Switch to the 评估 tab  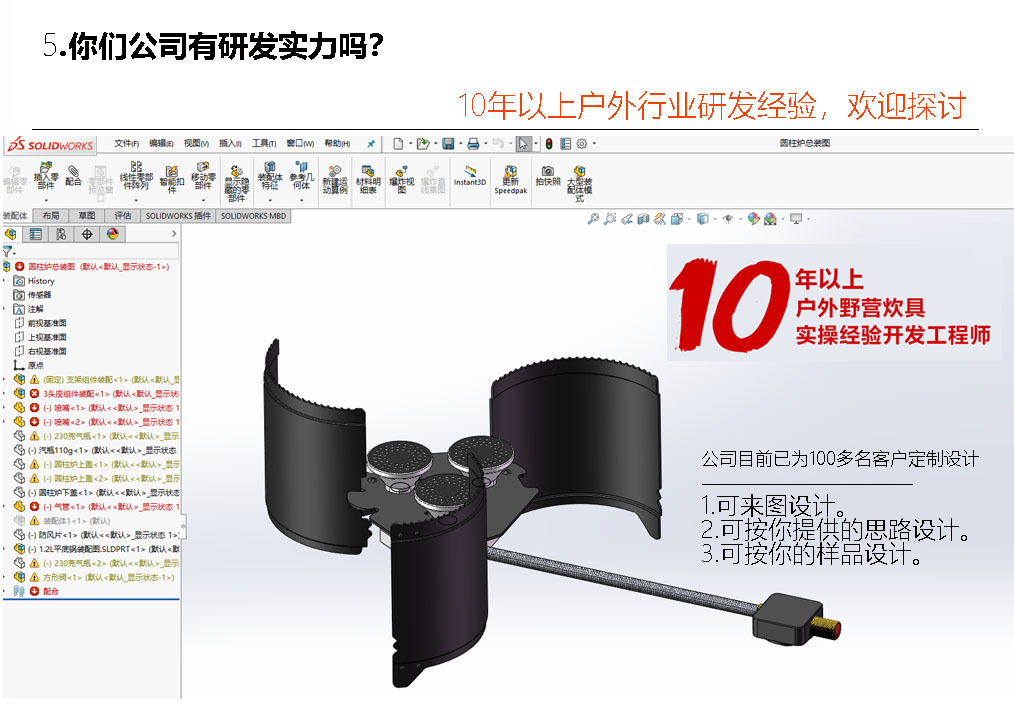coord(123,216)
